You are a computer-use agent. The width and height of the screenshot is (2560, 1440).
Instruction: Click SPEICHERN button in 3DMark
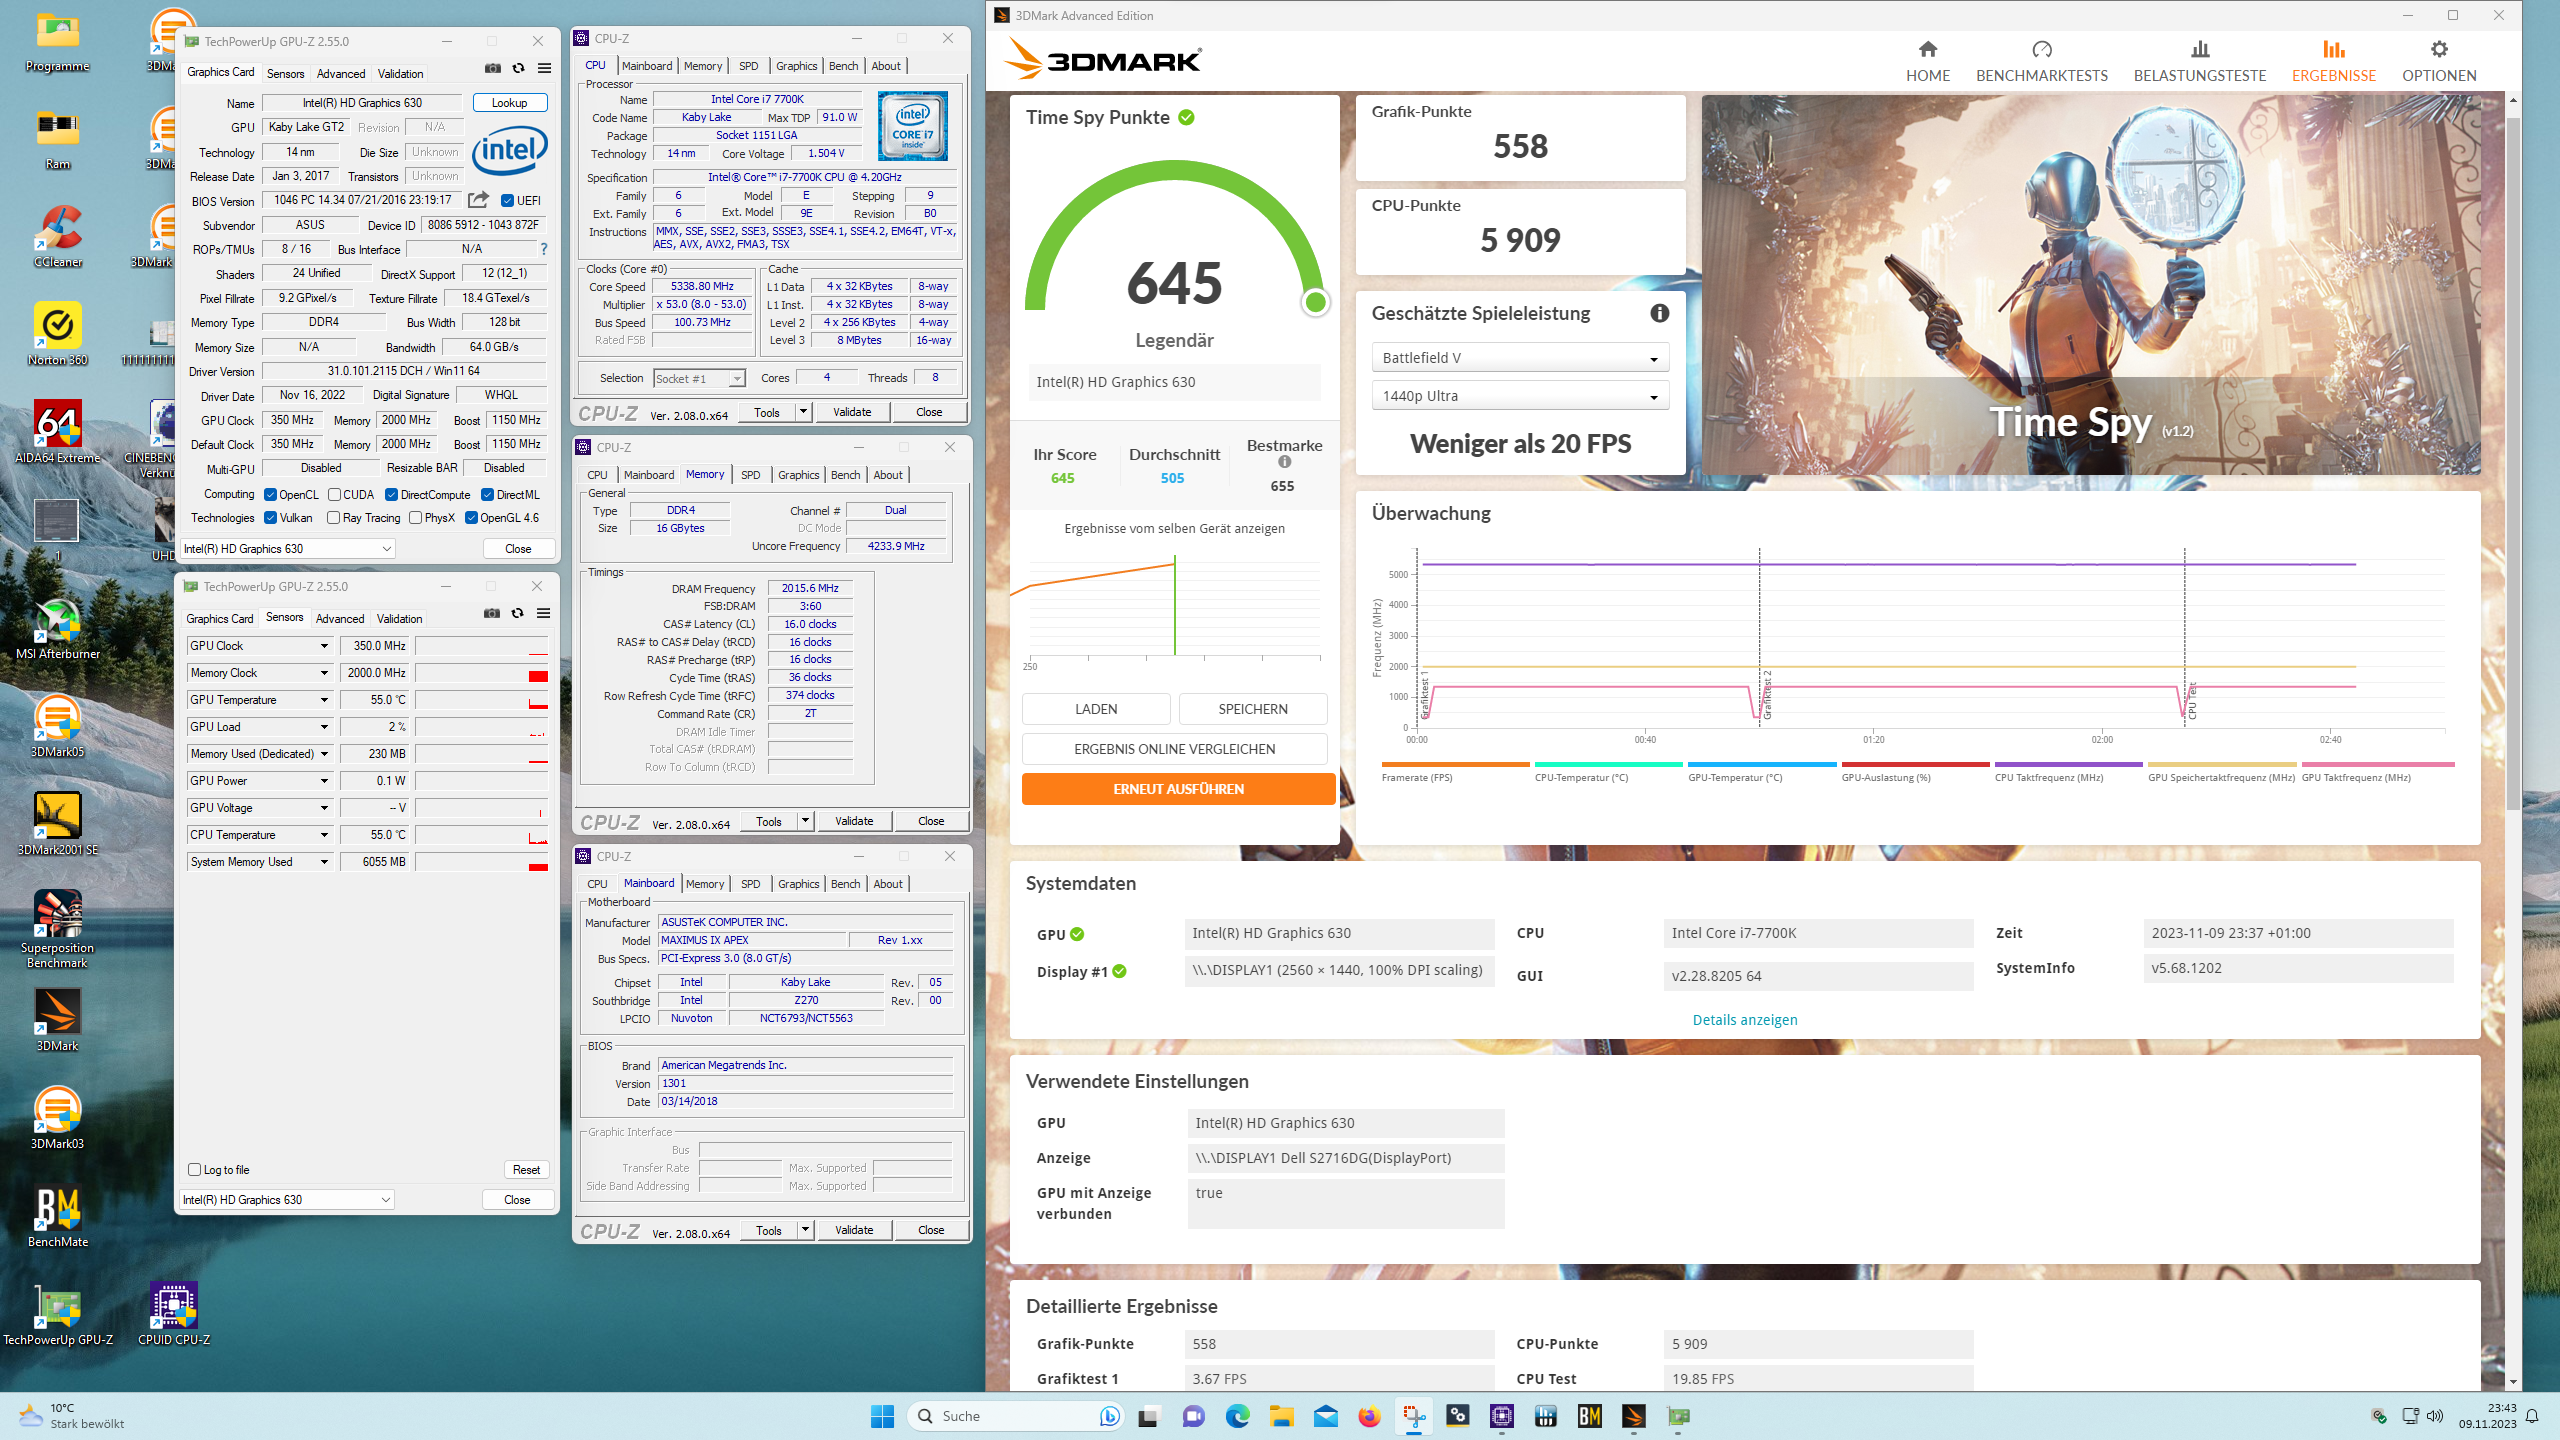[1253, 709]
